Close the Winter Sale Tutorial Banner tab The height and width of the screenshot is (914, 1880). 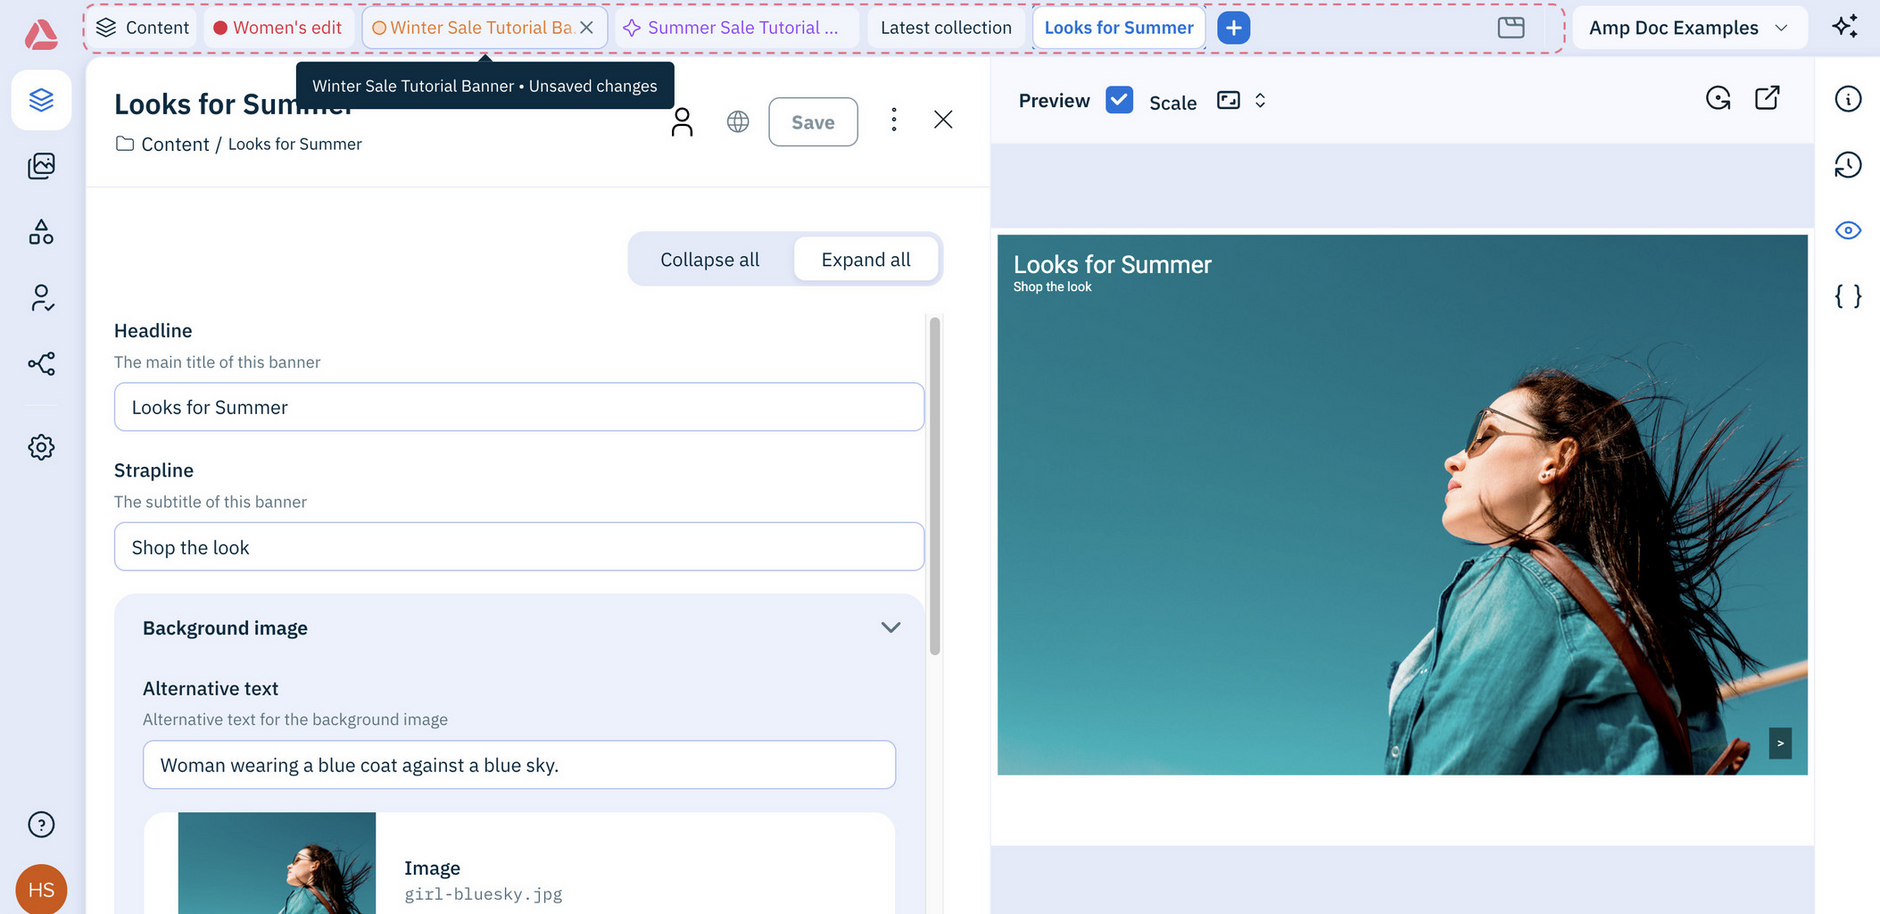[x=587, y=28]
